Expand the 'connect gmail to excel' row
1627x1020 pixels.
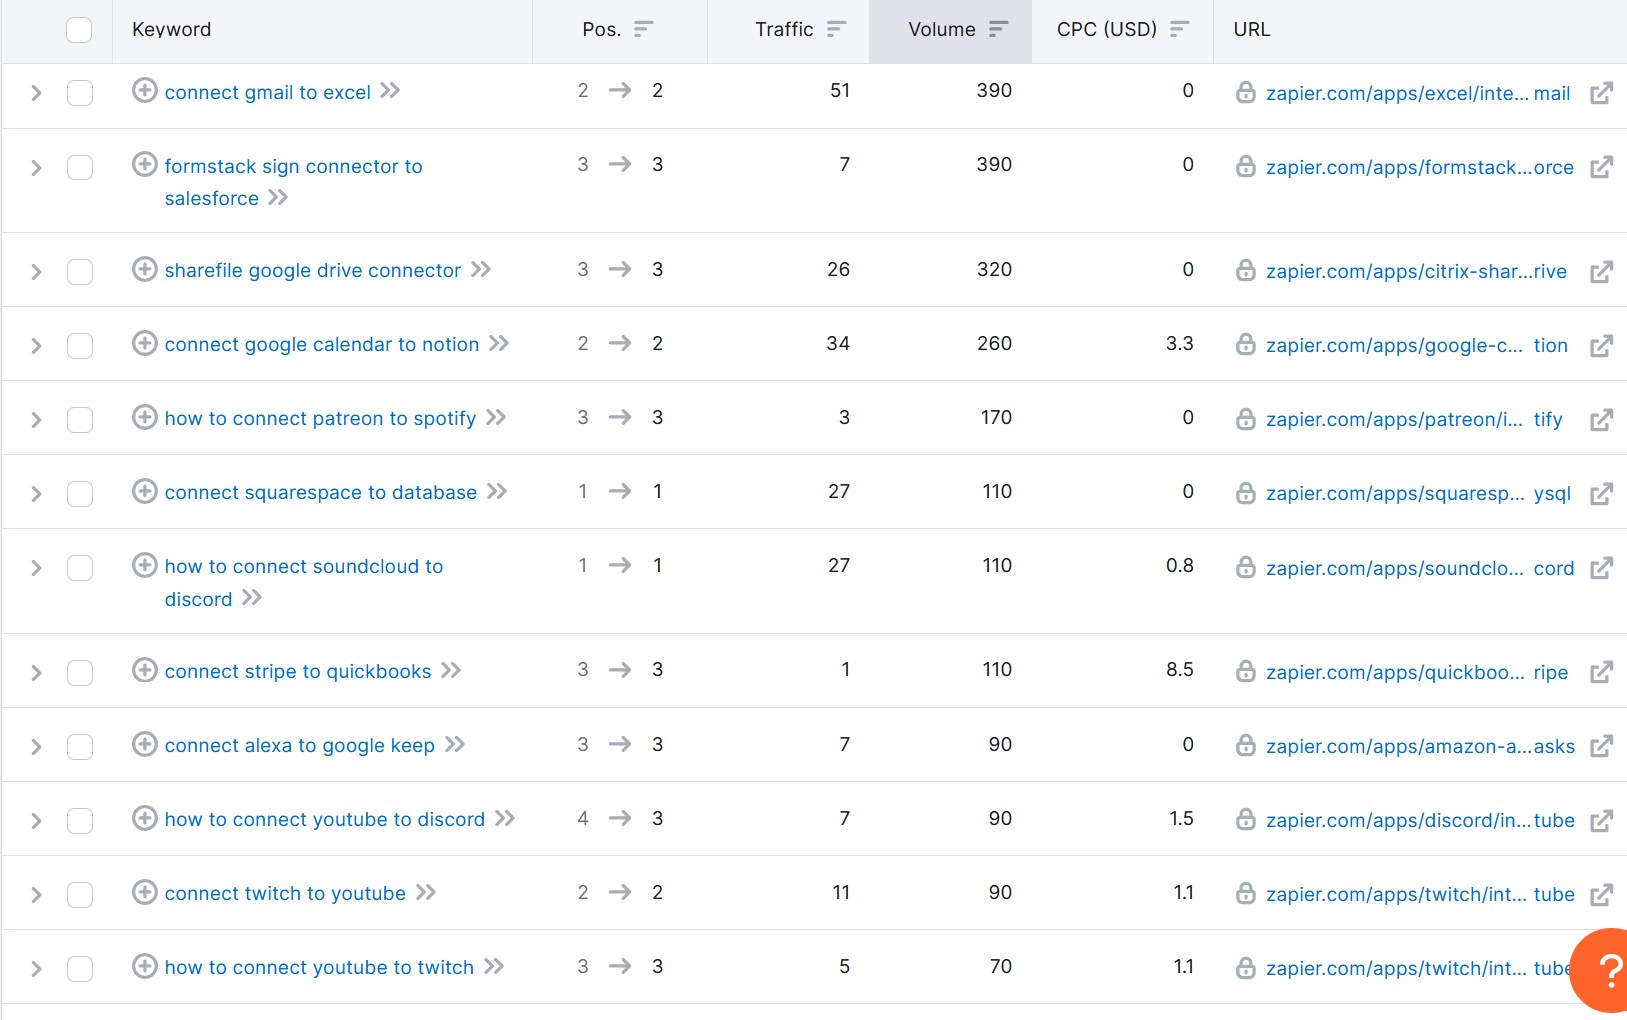[x=36, y=93]
